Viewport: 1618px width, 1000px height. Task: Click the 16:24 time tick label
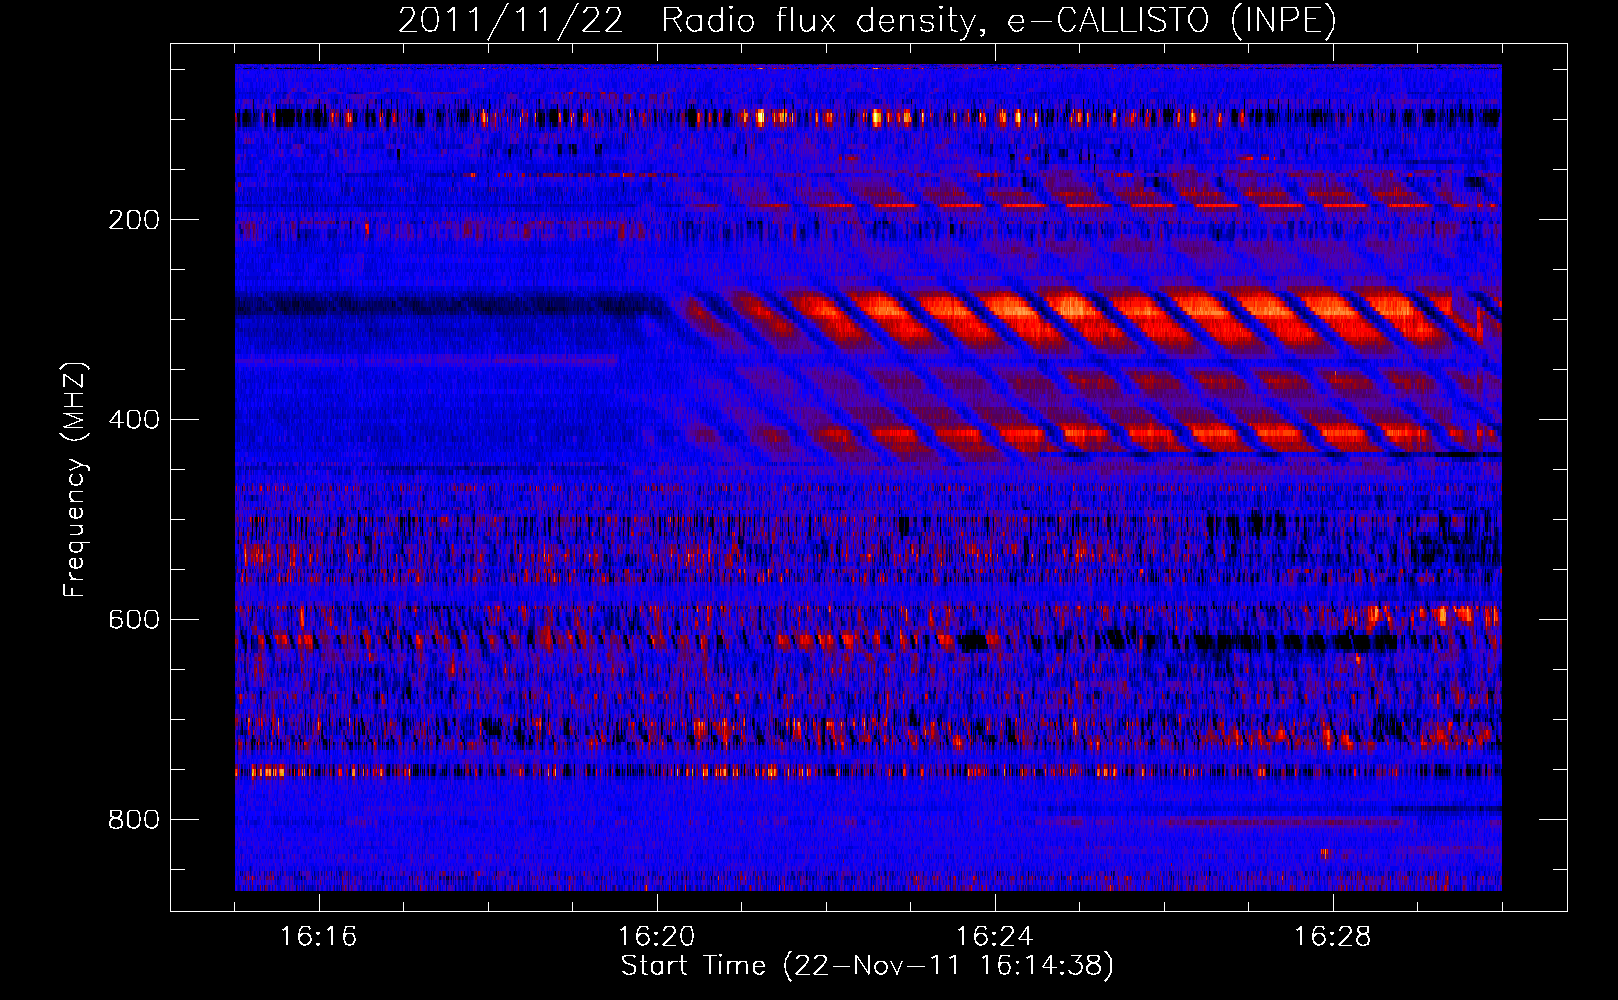pos(995,937)
